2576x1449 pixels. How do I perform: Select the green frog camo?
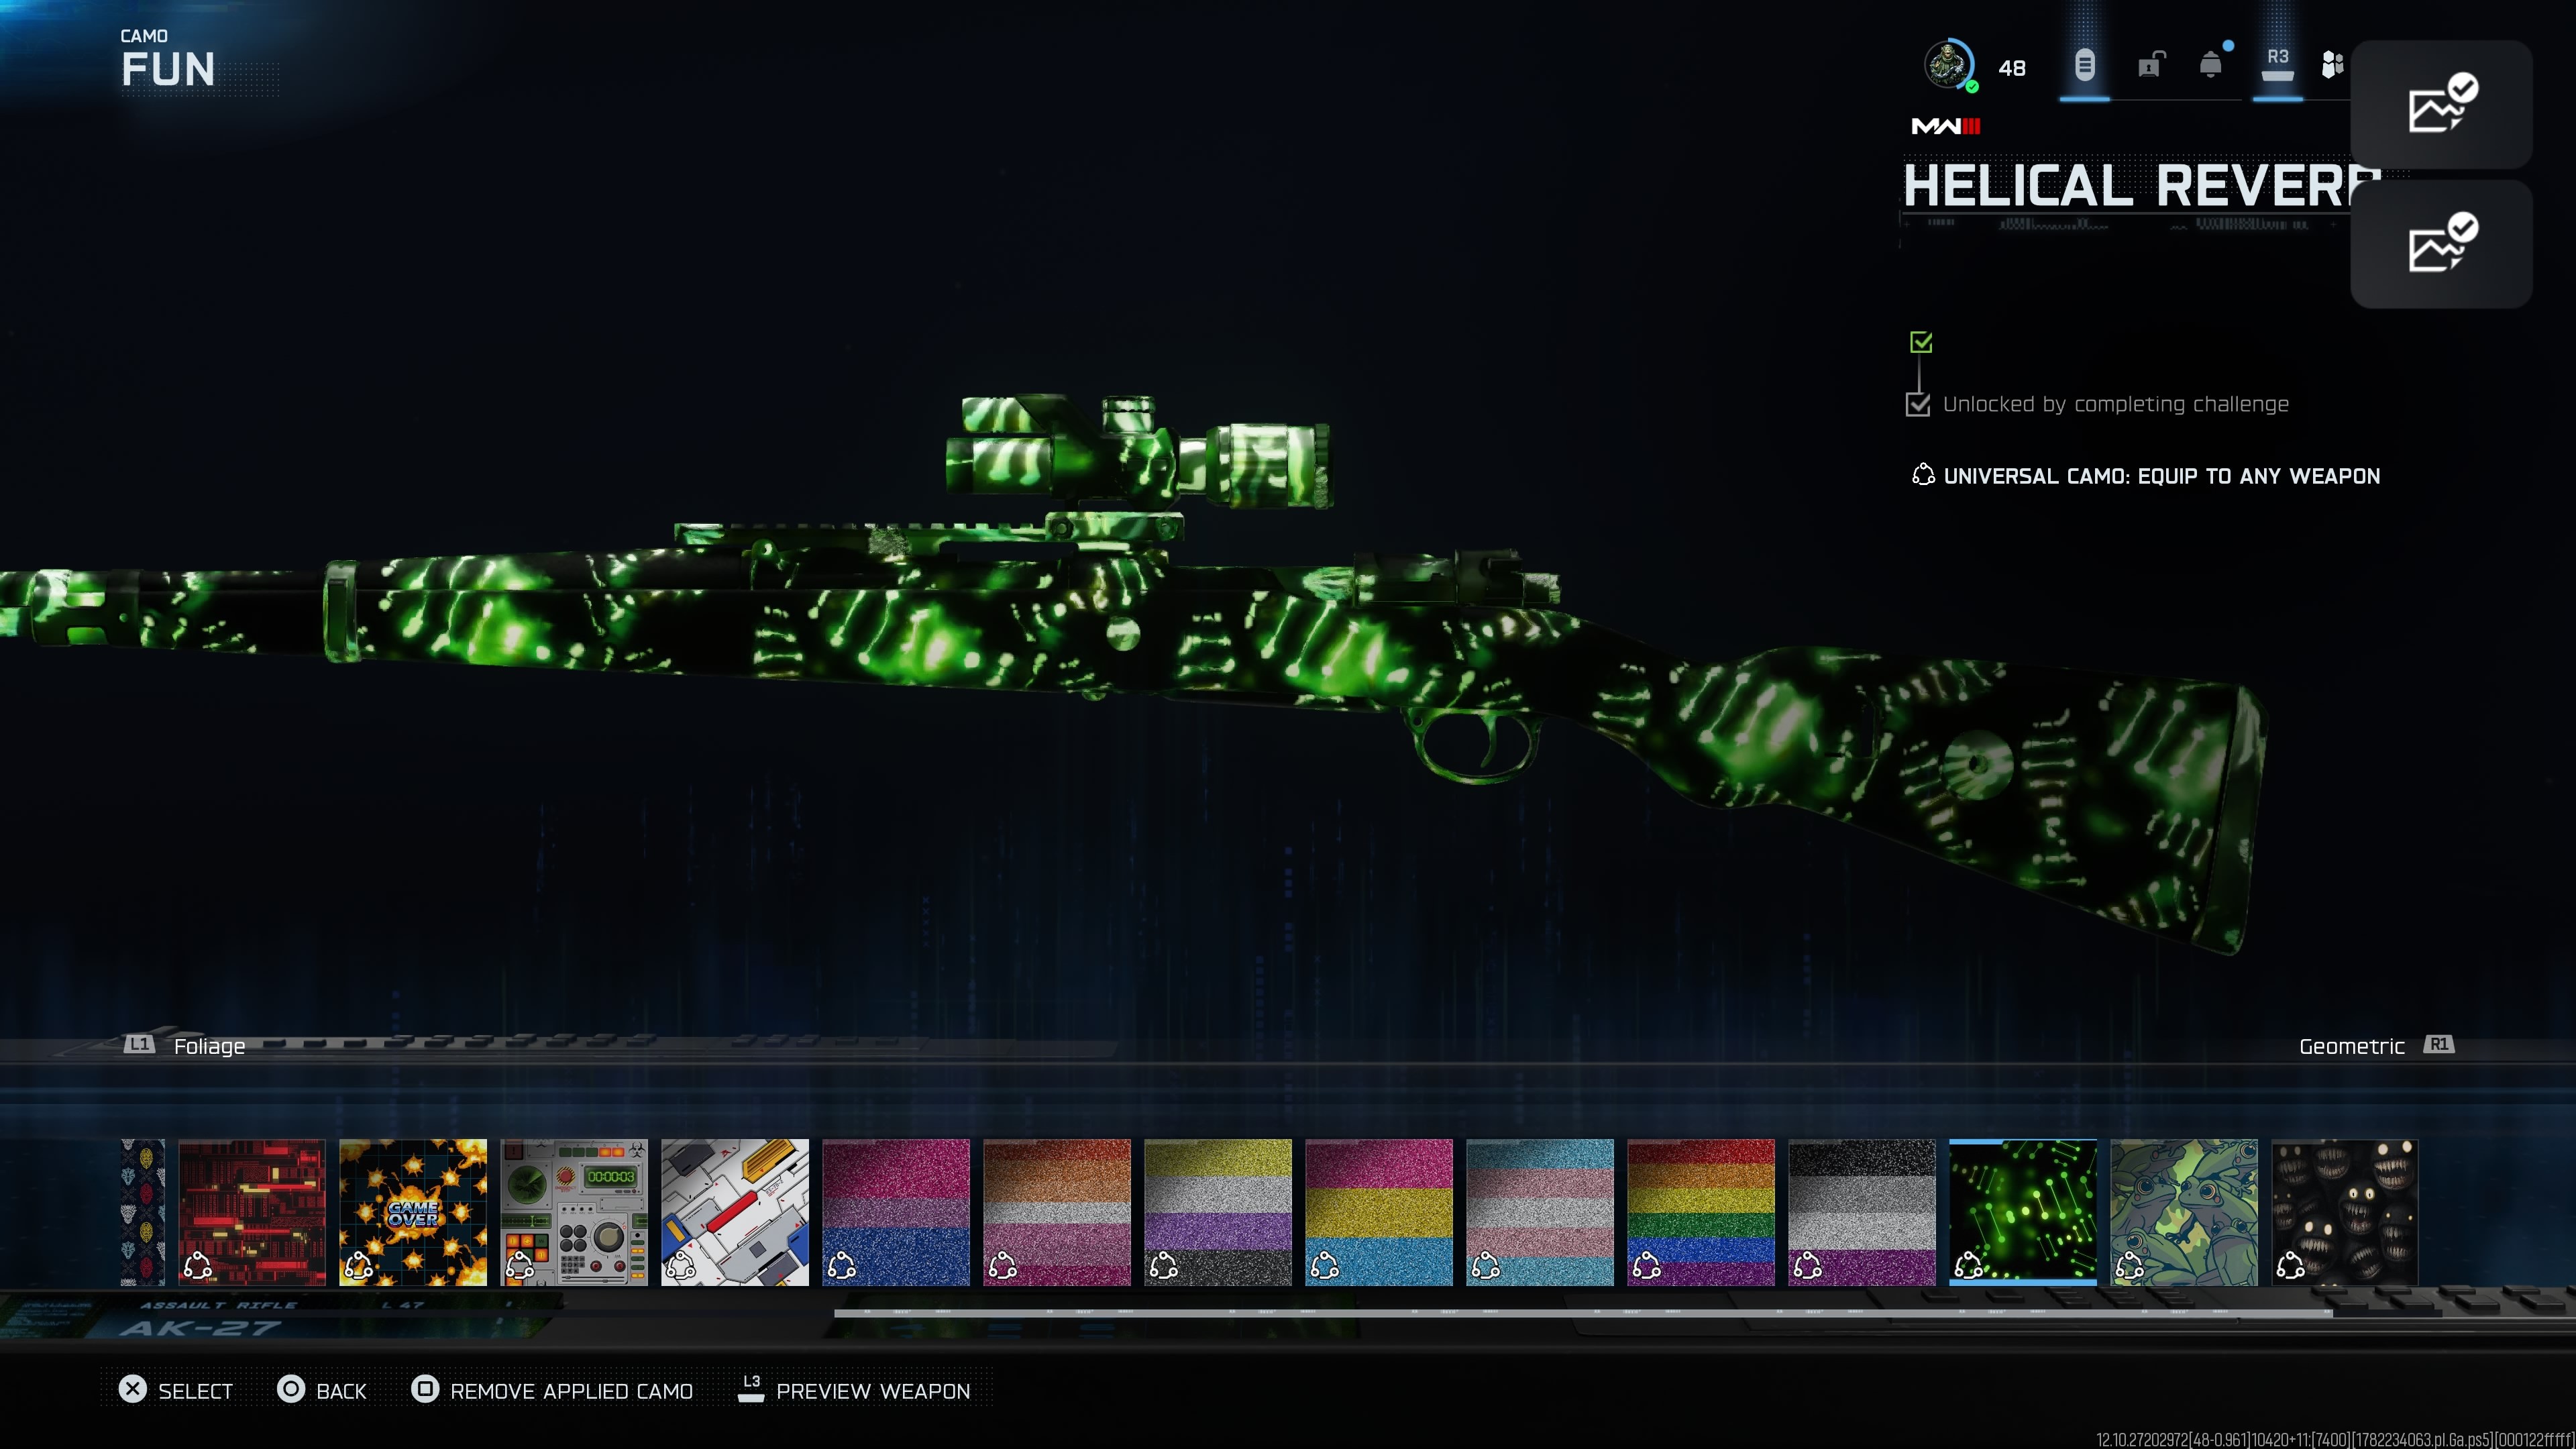tap(2184, 1212)
